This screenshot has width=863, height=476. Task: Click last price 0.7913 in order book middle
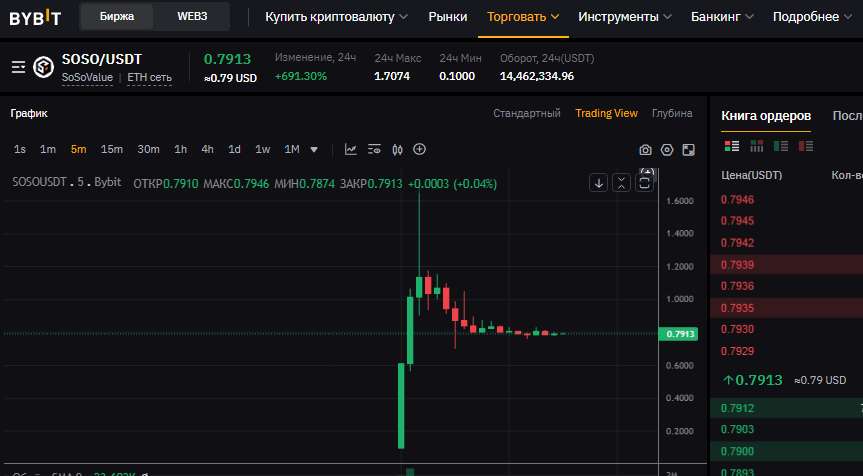(752, 380)
